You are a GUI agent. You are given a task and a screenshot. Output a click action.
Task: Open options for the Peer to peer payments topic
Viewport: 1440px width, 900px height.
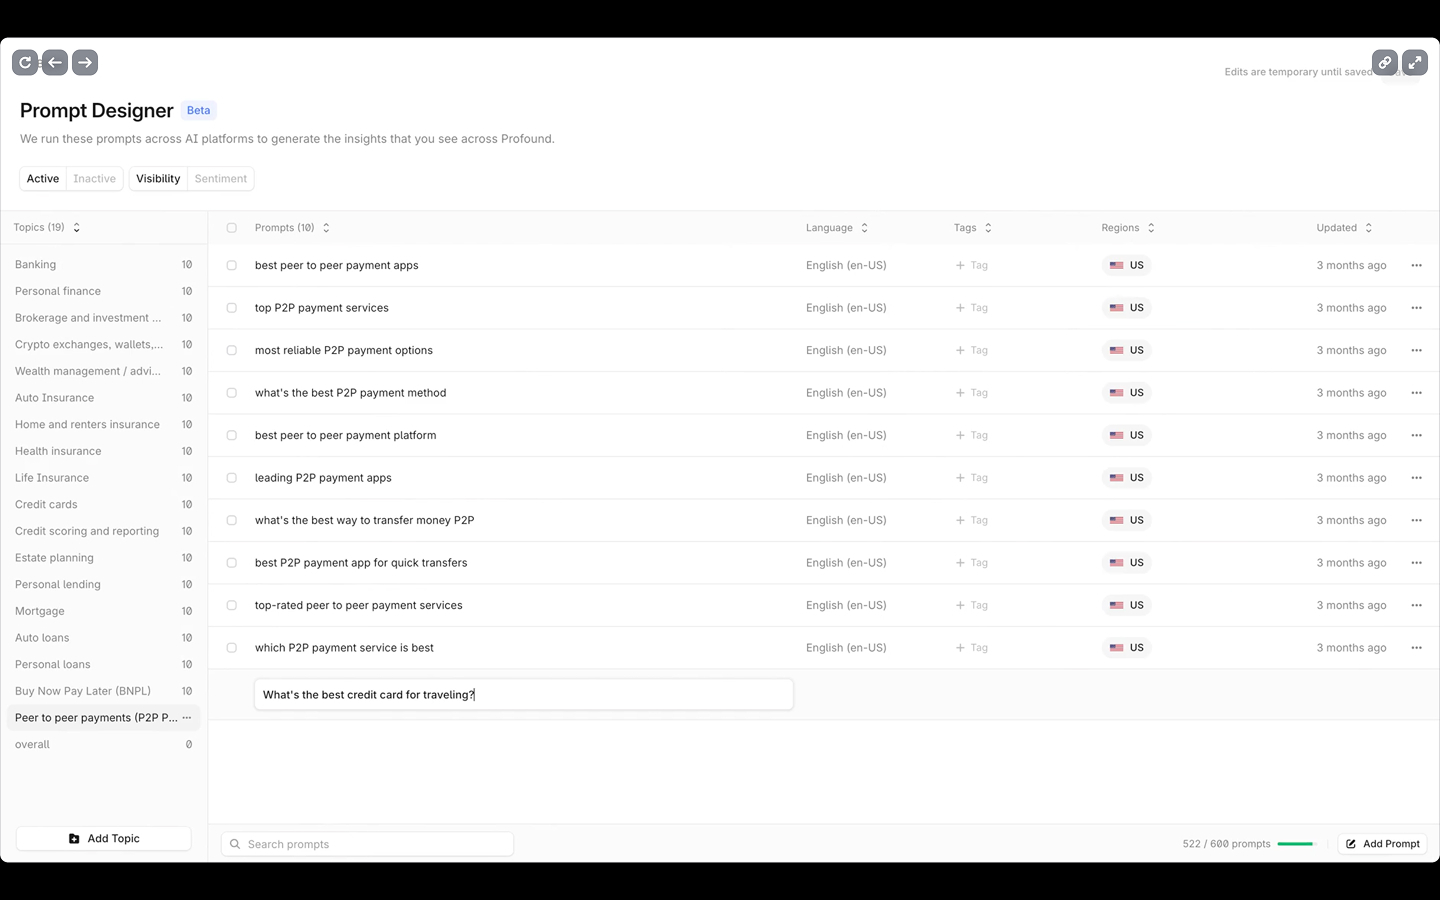tap(187, 718)
